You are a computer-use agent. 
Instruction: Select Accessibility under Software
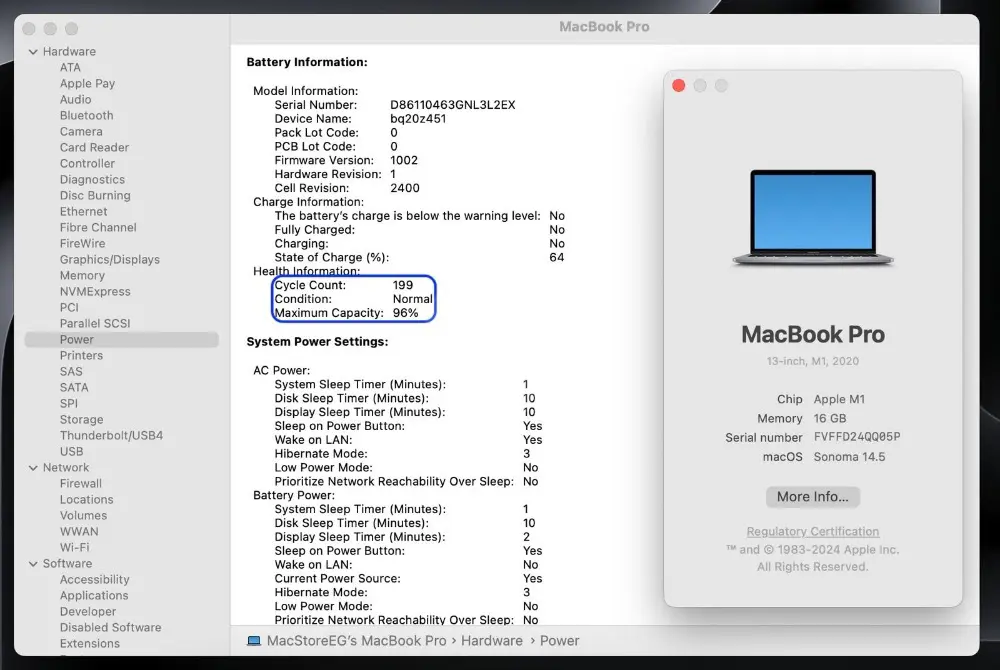[94, 579]
